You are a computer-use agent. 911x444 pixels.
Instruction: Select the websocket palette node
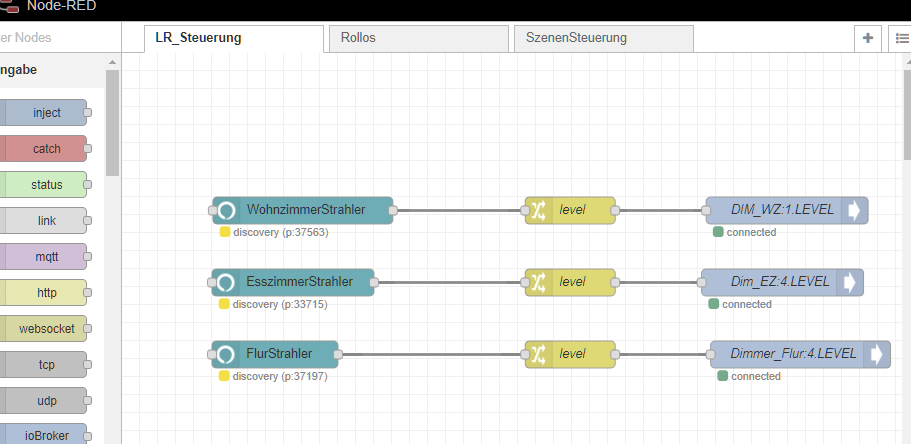click(x=43, y=329)
